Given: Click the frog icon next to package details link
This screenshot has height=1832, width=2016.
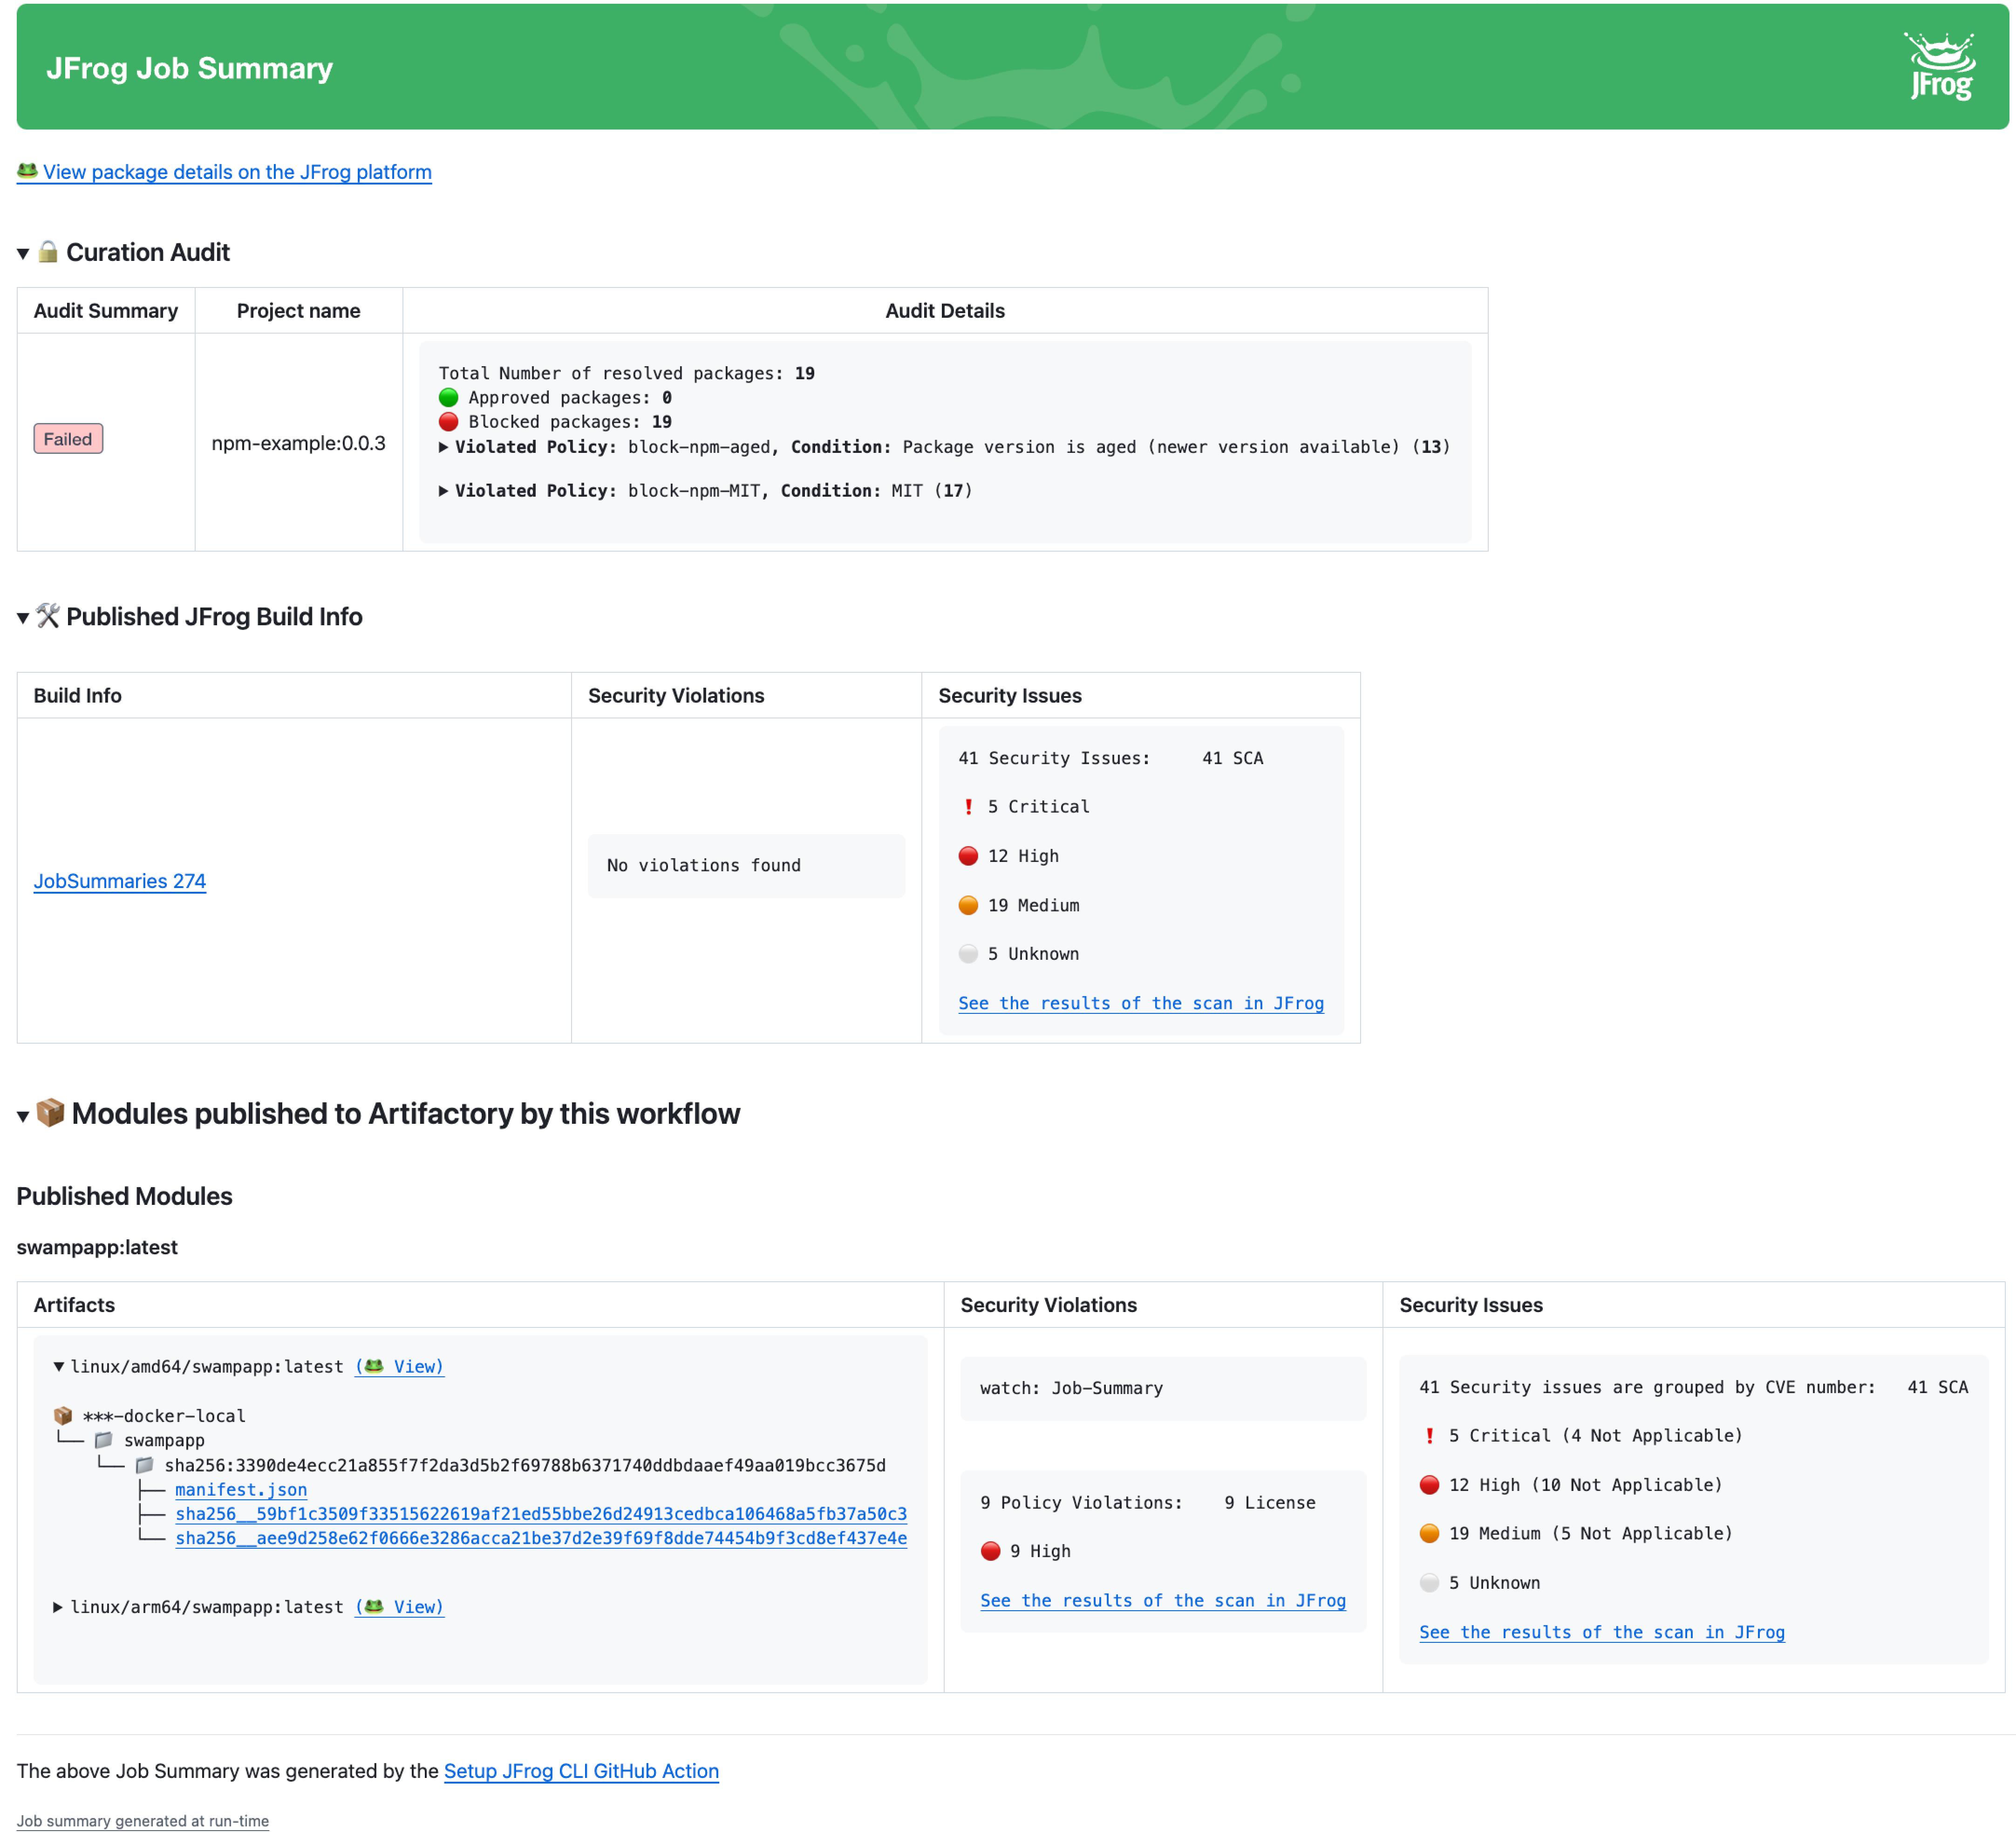Looking at the screenshot, I should point(26,171).
